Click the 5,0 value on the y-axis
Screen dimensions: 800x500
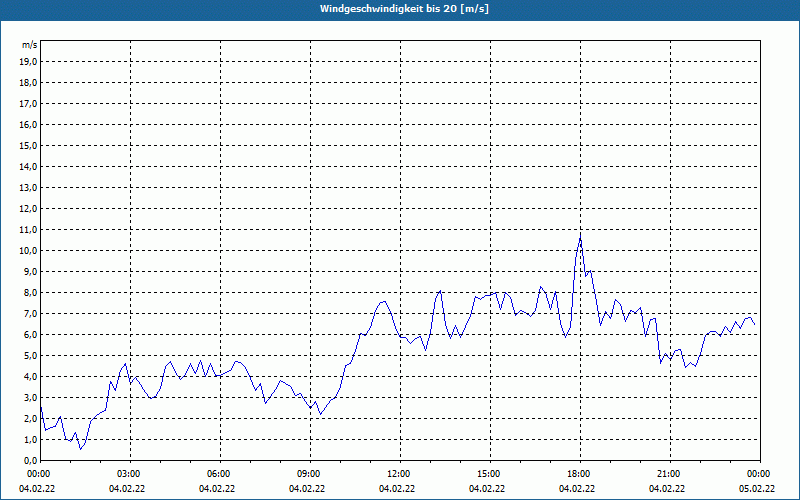[x=30, y=356]
